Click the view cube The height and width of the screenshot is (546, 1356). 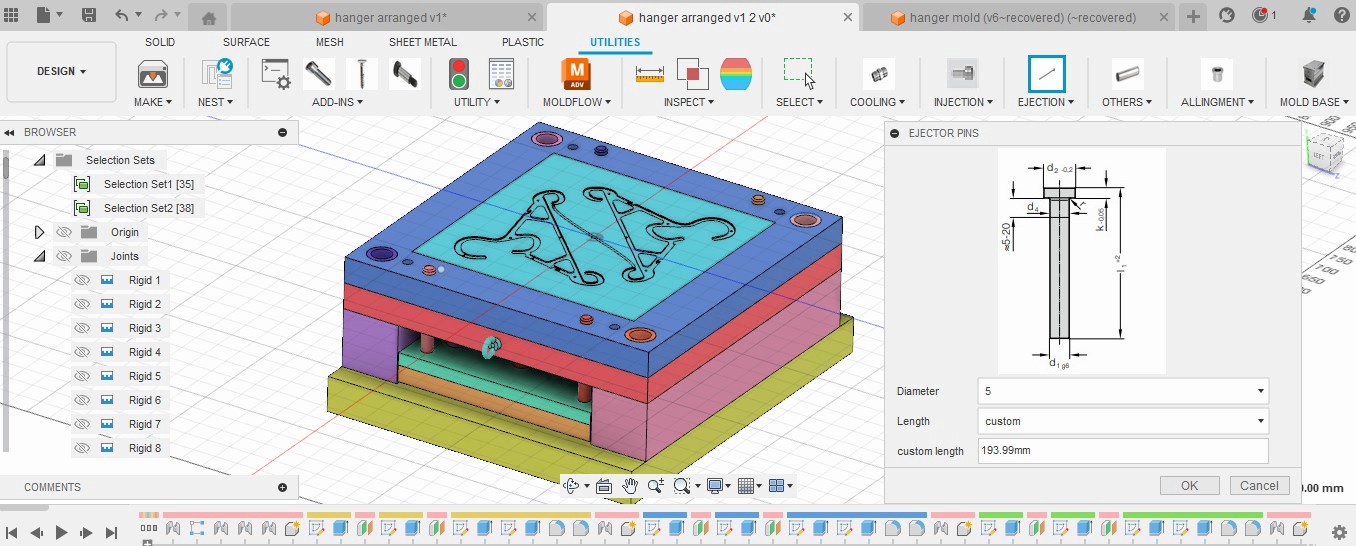[x=1325, y=153]
